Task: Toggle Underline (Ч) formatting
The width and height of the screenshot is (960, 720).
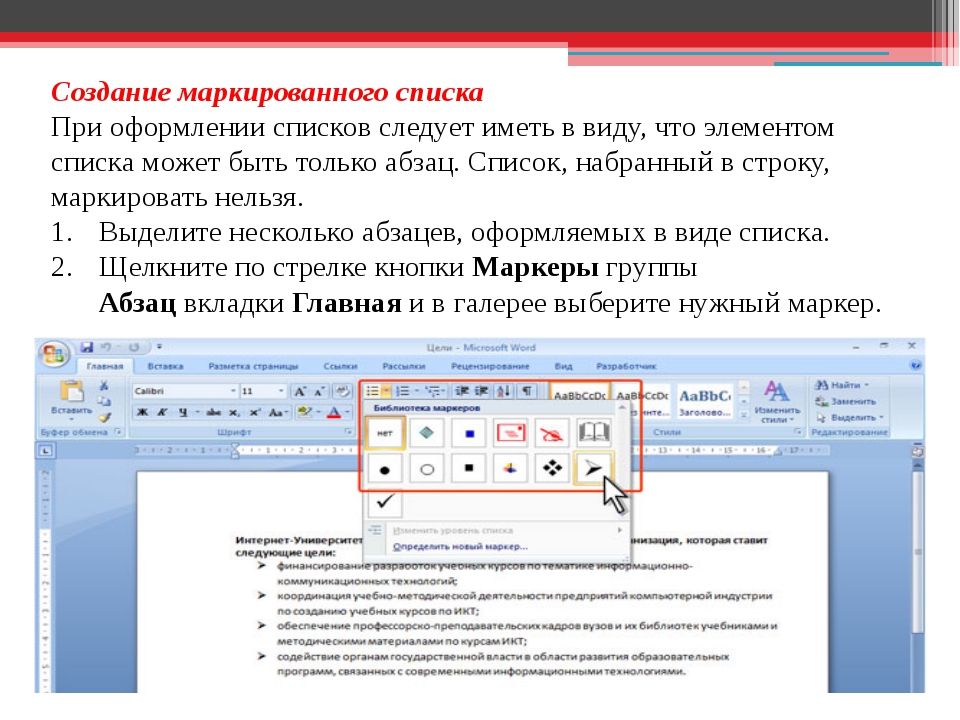Action: 182,413
